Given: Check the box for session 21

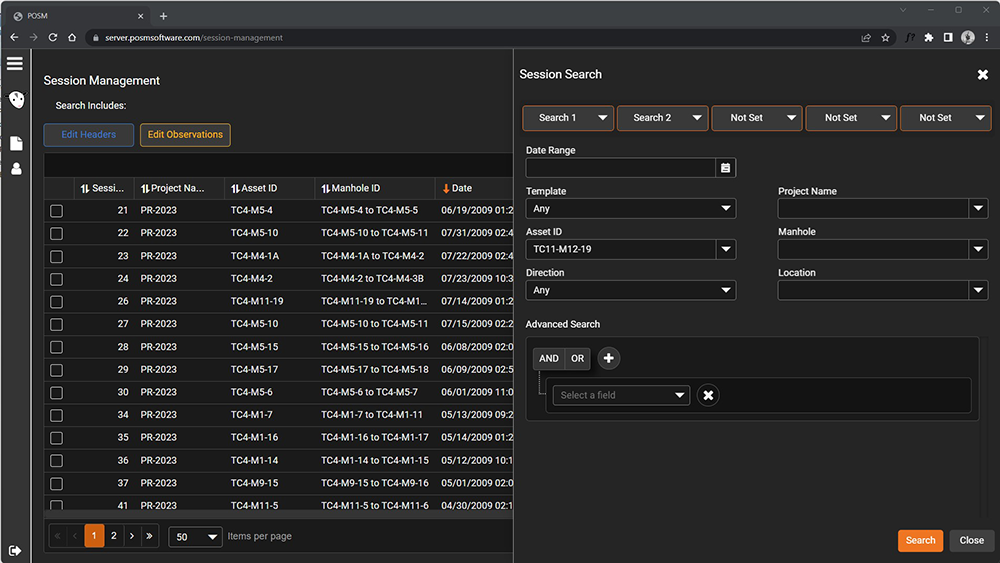Looking at the screenshot, I should (57, 210).
